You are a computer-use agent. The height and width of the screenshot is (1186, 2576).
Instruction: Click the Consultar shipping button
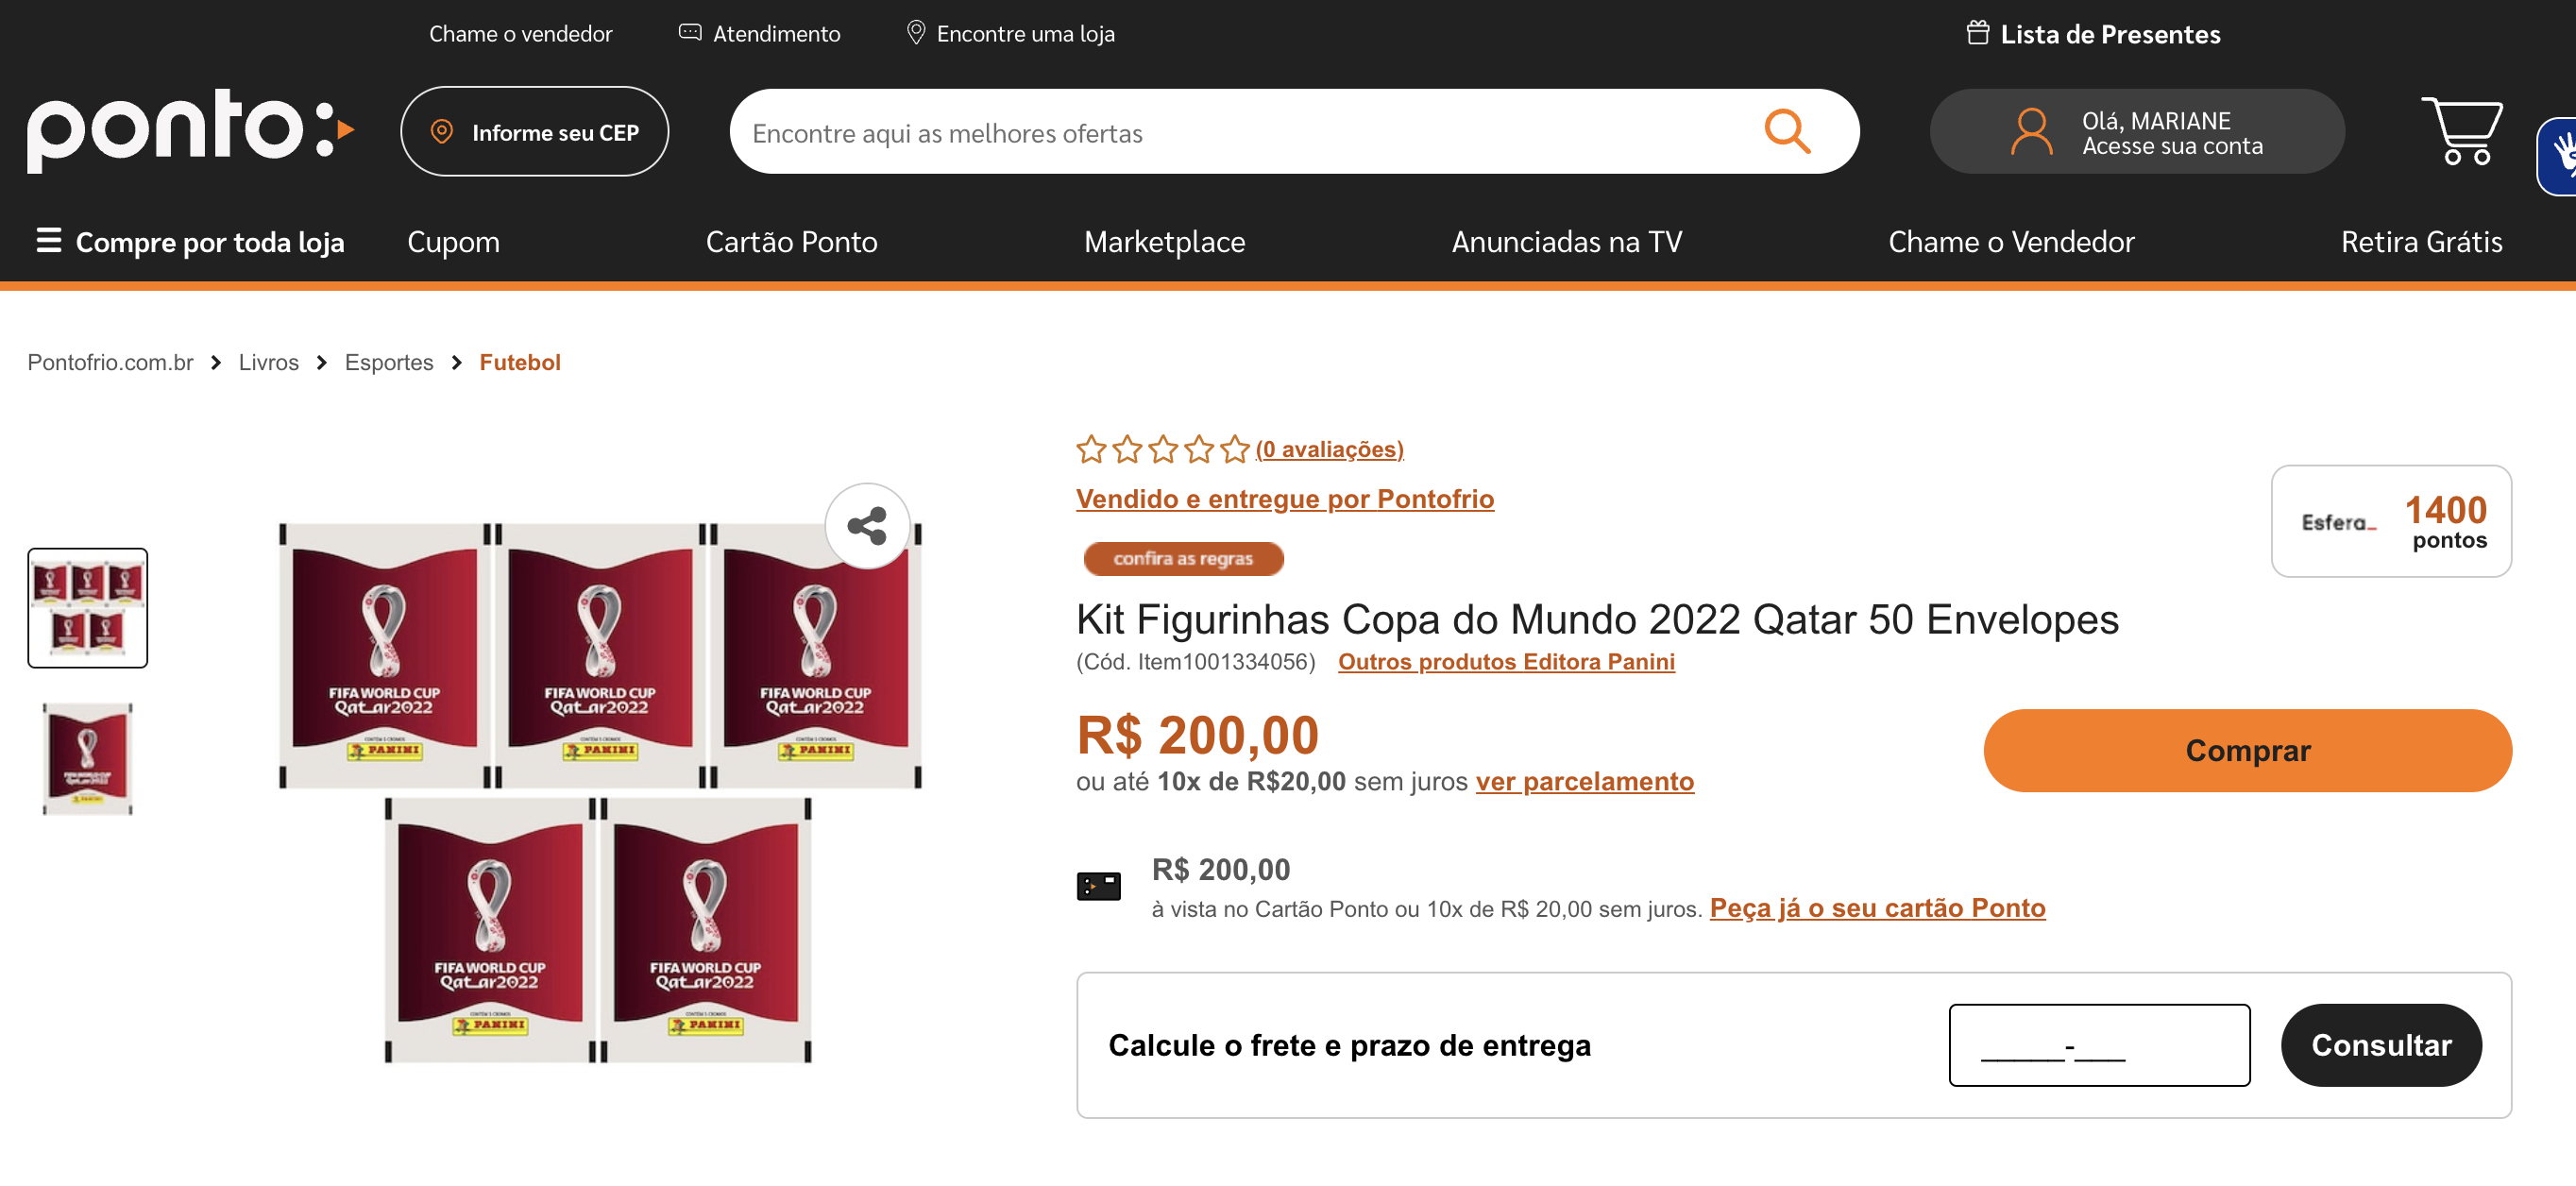pyautogui.click(x=2381, y=1045)
